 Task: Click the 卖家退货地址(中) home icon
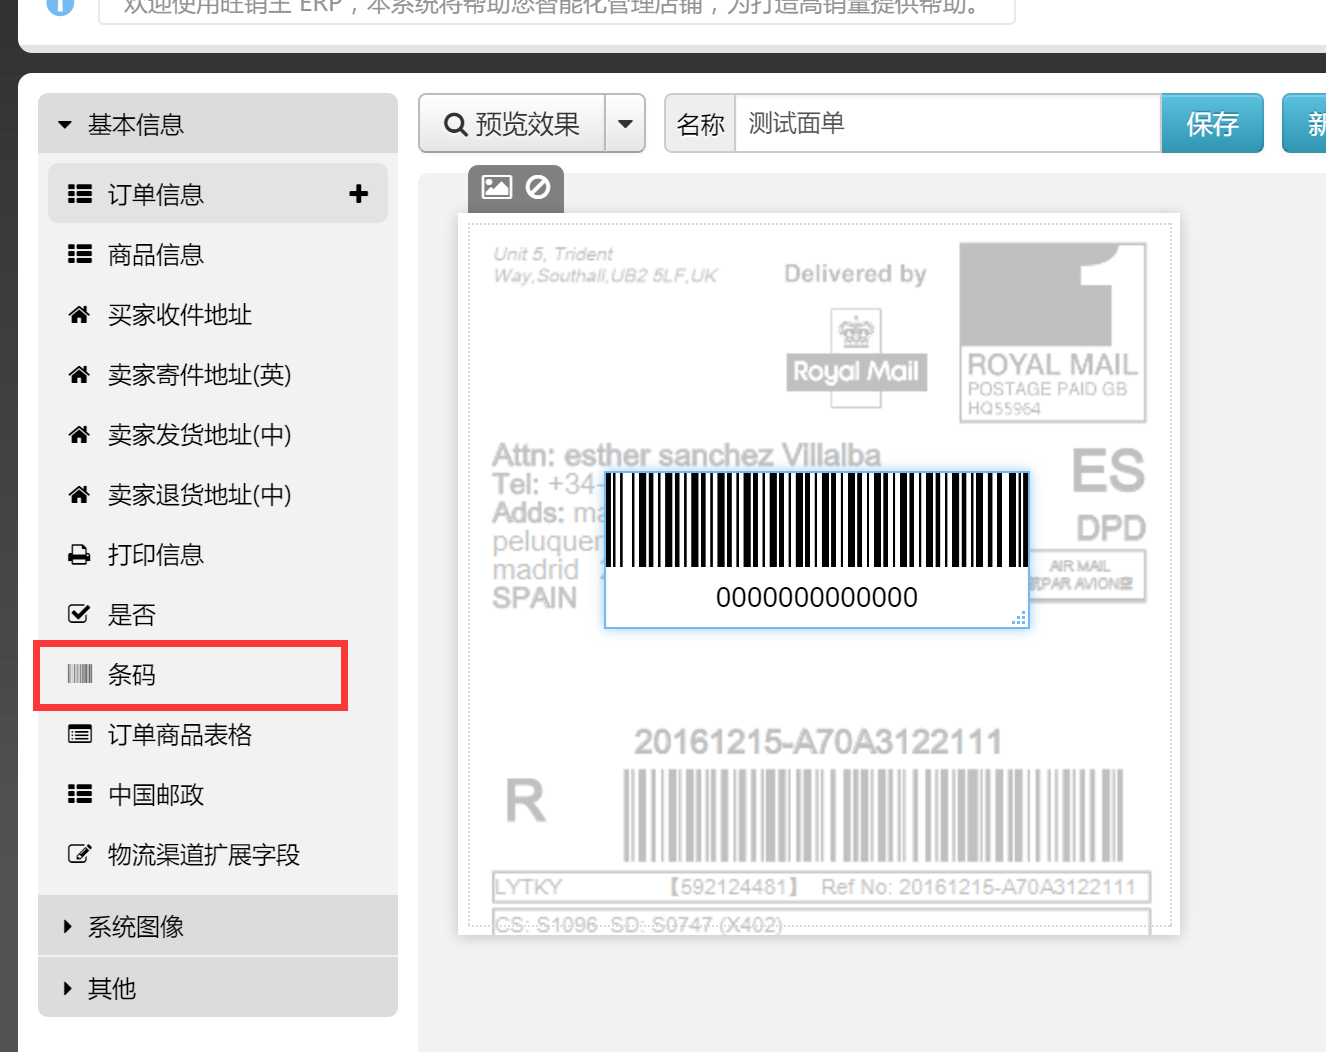pos(79,495)
